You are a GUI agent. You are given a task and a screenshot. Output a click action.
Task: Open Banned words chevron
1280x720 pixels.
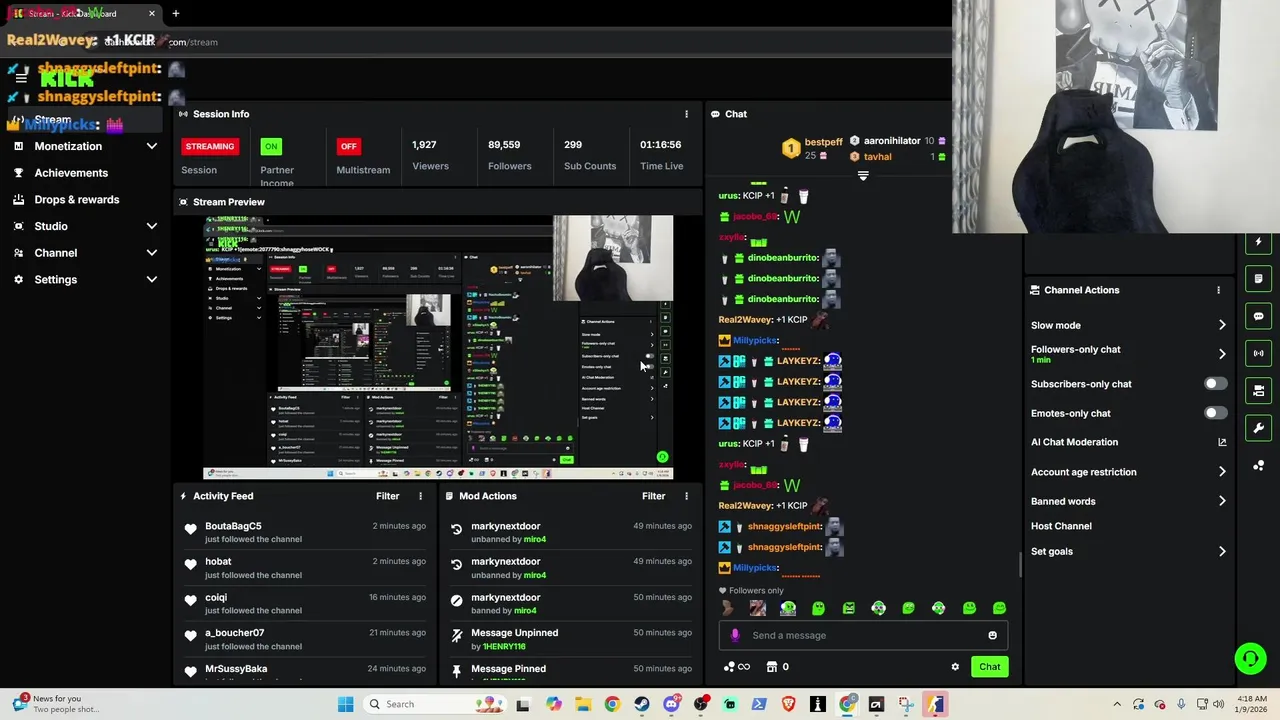pos(1222,501)
